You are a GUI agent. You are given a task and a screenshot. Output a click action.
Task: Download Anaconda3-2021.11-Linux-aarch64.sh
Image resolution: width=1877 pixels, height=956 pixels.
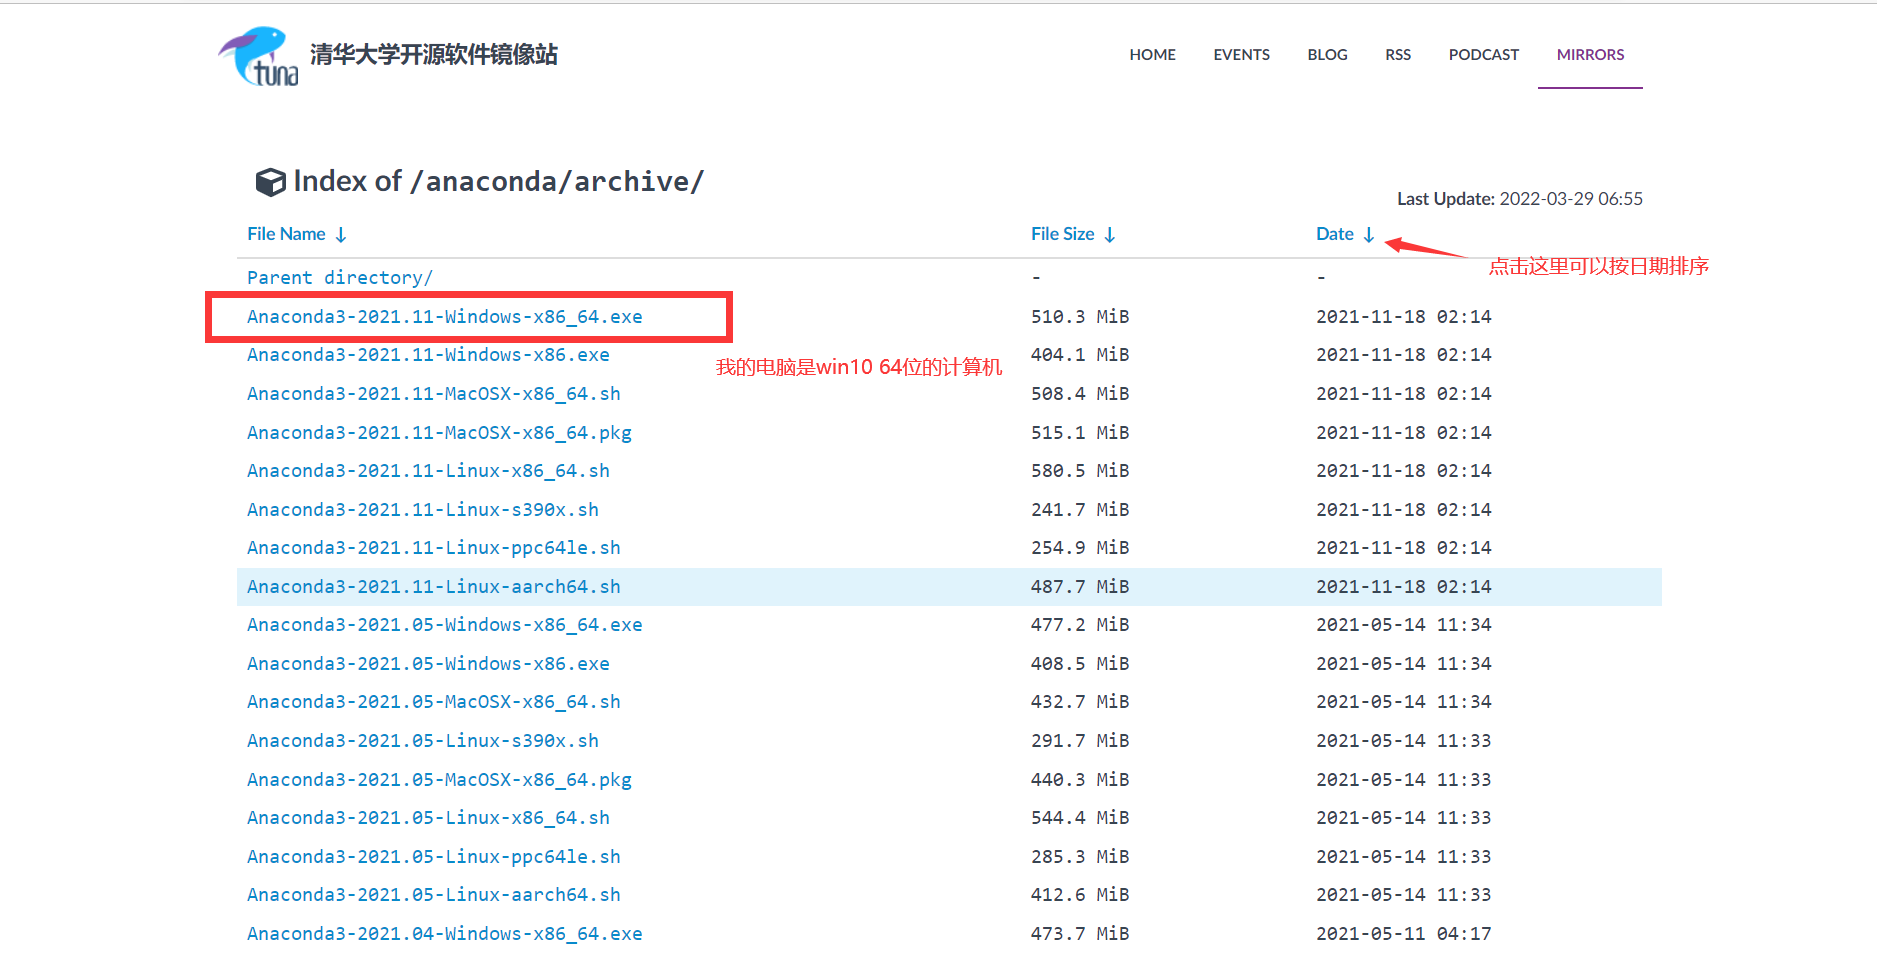(434, 587)
